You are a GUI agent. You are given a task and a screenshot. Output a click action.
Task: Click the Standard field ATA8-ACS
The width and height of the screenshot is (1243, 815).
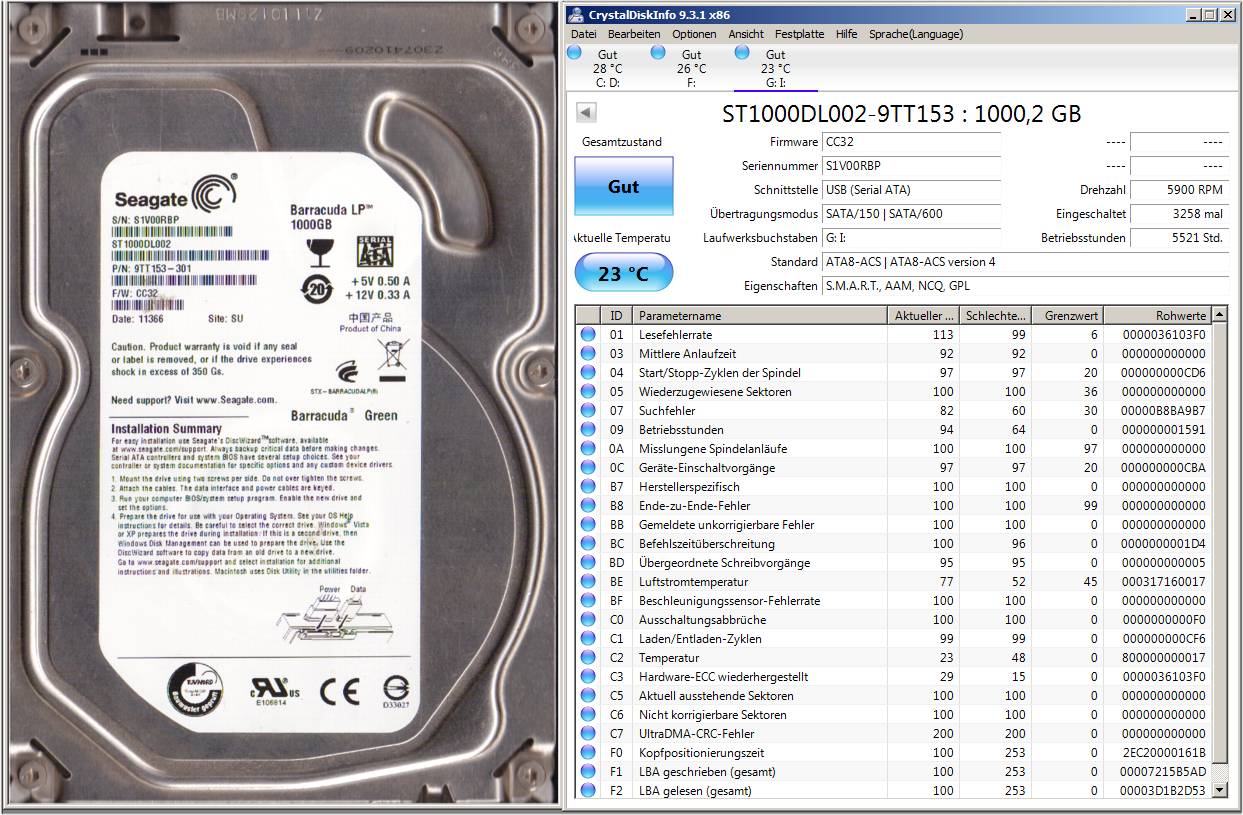[1025, 262]
